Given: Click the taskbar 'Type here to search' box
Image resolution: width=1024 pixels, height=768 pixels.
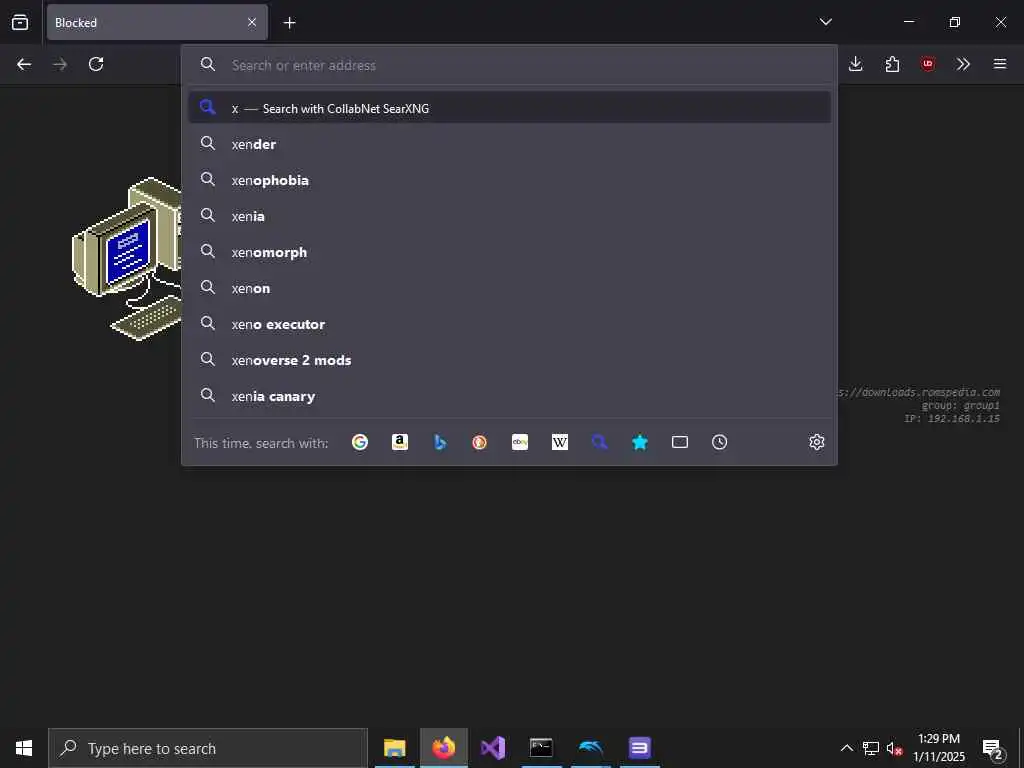Looking at the screenshot, I should [208, 748].
